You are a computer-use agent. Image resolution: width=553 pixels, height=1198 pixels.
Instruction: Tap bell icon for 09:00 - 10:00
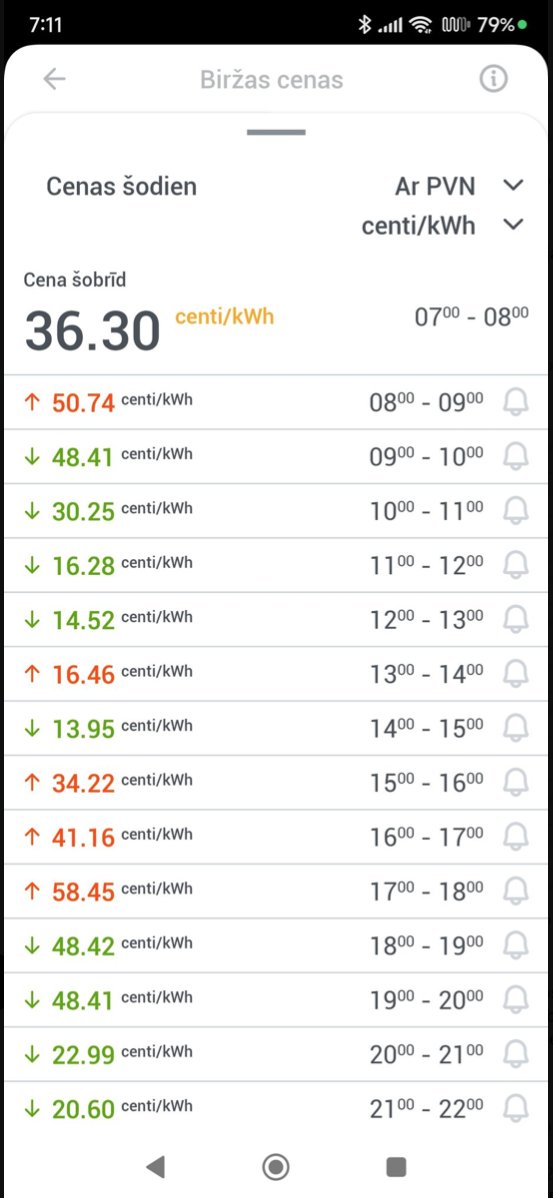516,456
